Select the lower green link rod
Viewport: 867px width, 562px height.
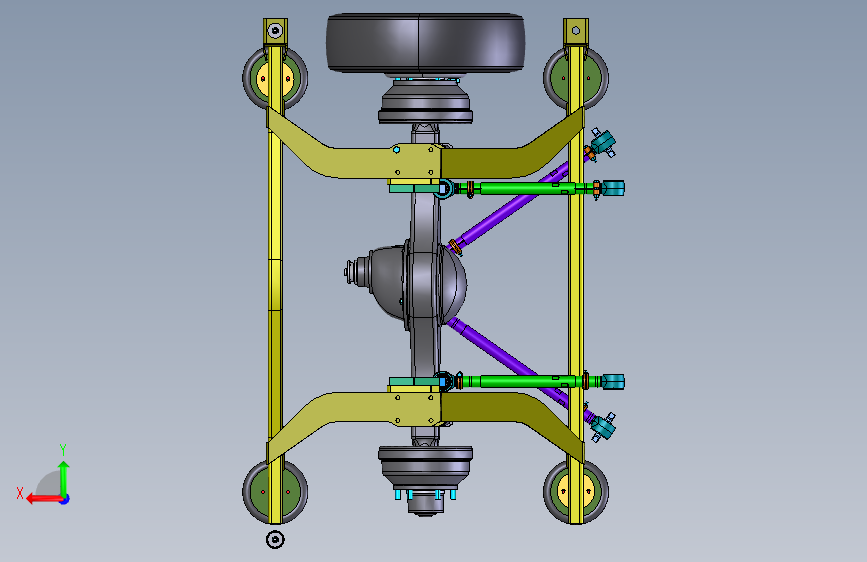(525, 381)
